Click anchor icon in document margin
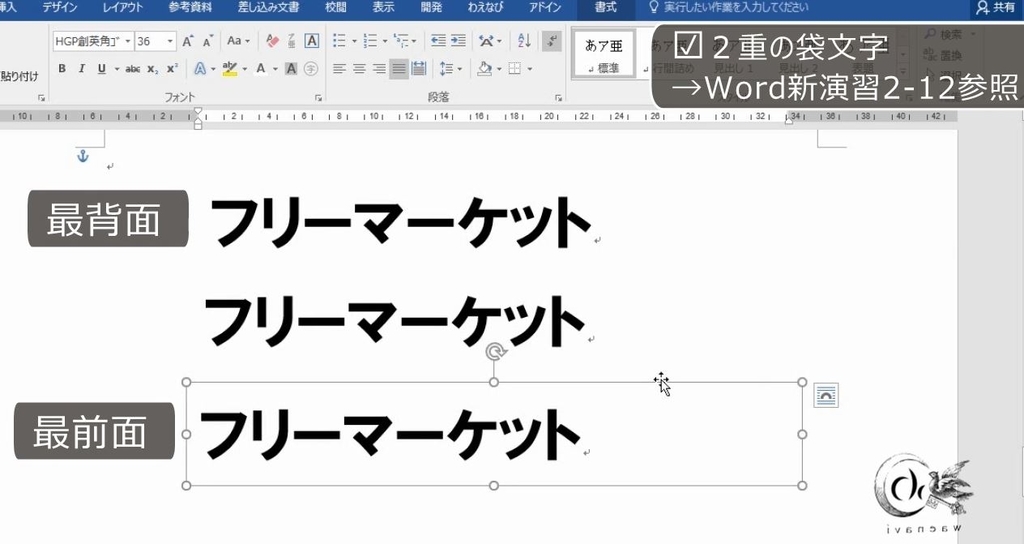 click(82, 156)
